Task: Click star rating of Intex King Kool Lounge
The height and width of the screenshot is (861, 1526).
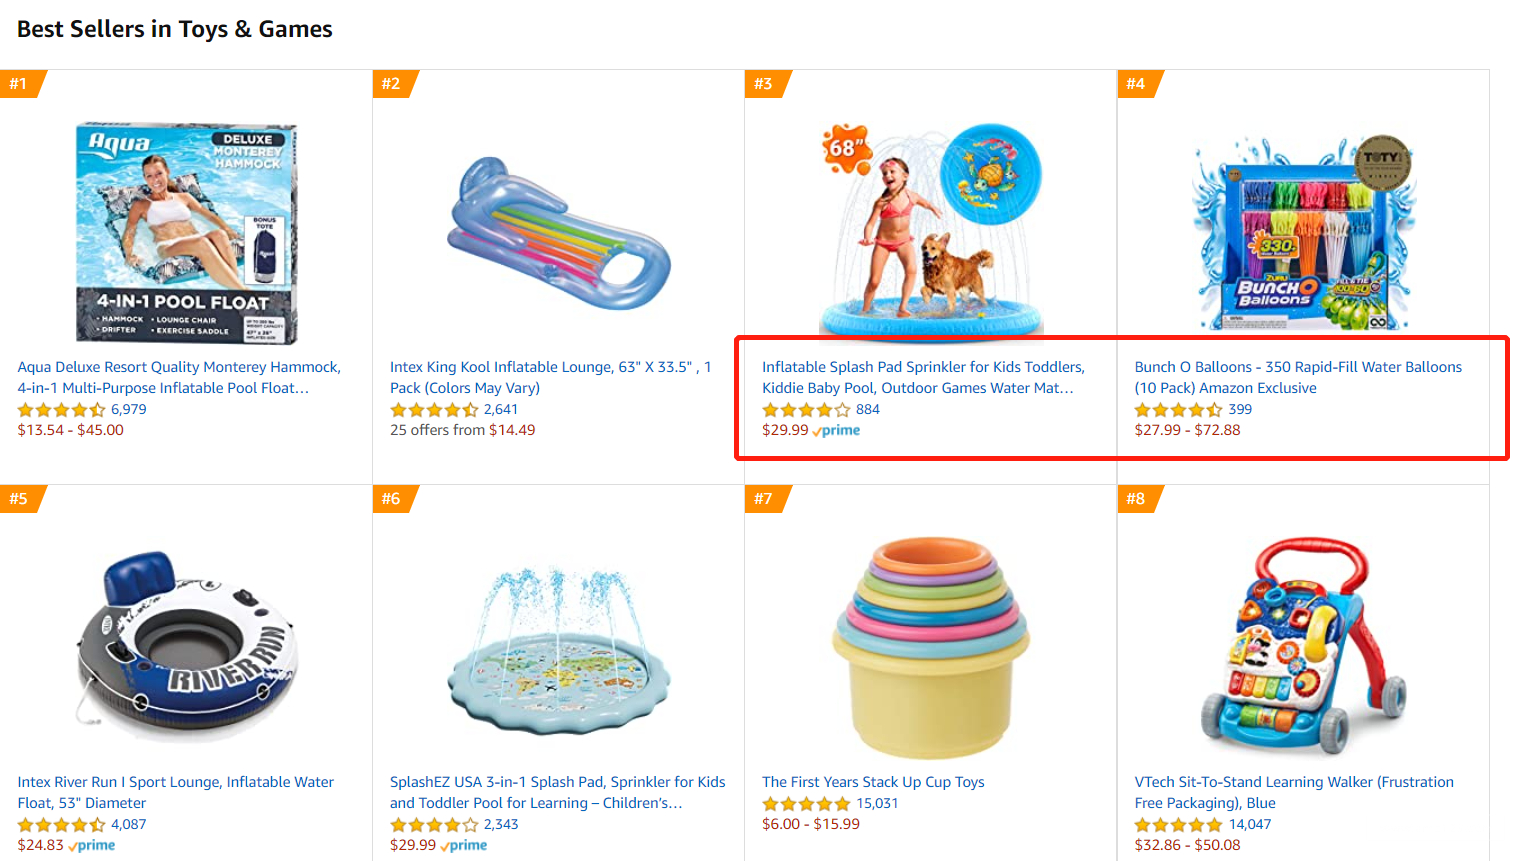Action: pyautogui.click(x=433, y=410)
